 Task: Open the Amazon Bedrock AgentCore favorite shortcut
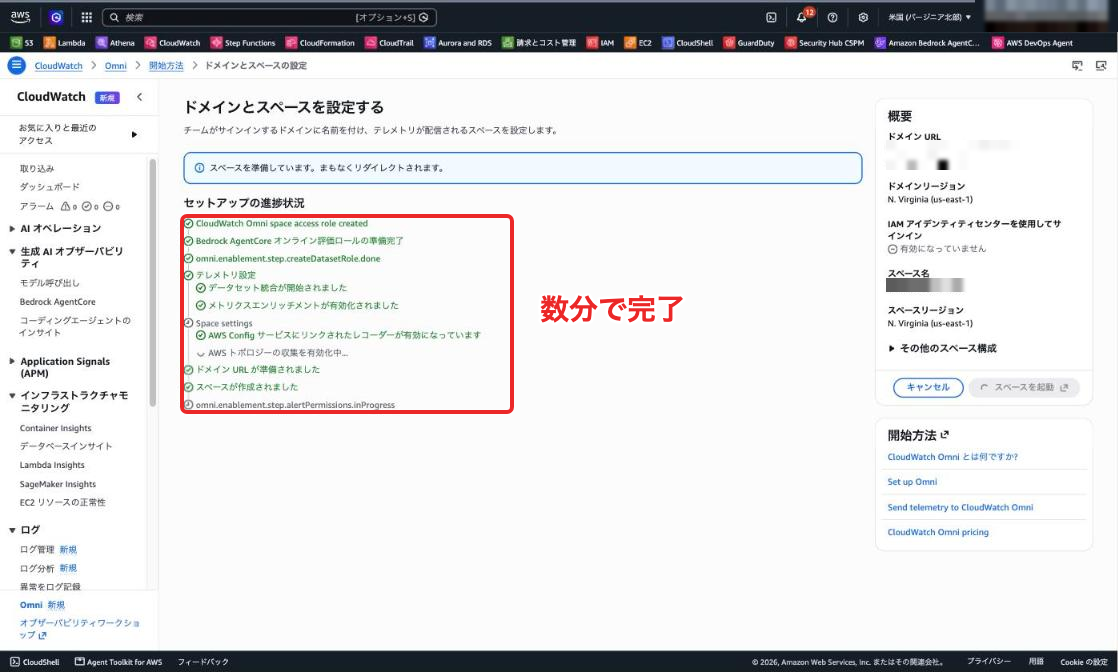pyautogui.click(x=927, y=43)
